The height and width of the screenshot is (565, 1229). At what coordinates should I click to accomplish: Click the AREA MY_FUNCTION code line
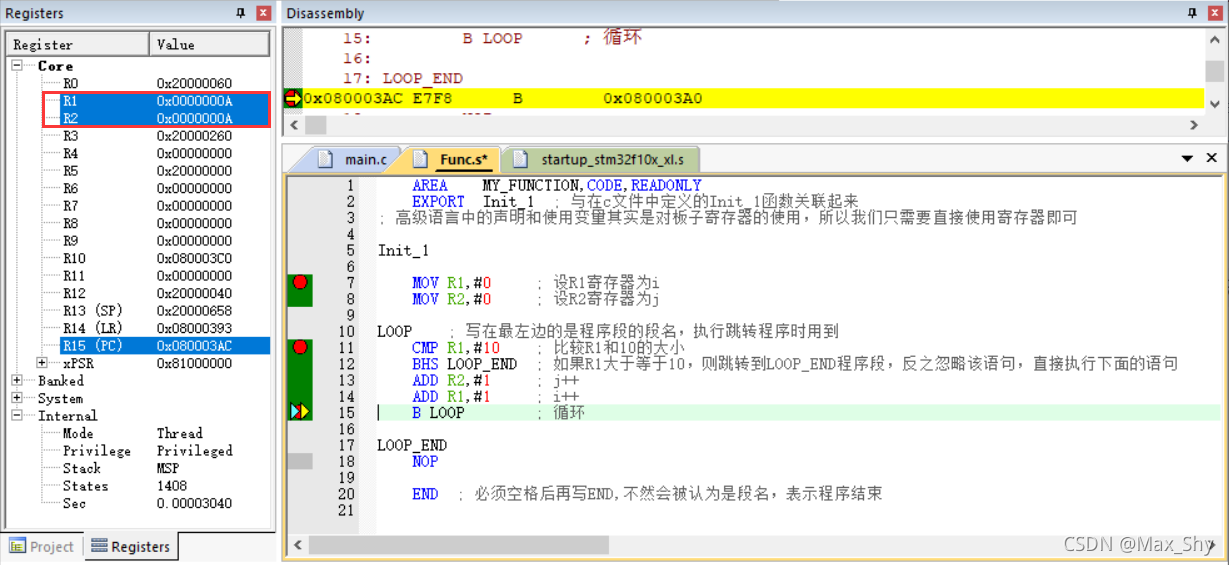(557, 186)
